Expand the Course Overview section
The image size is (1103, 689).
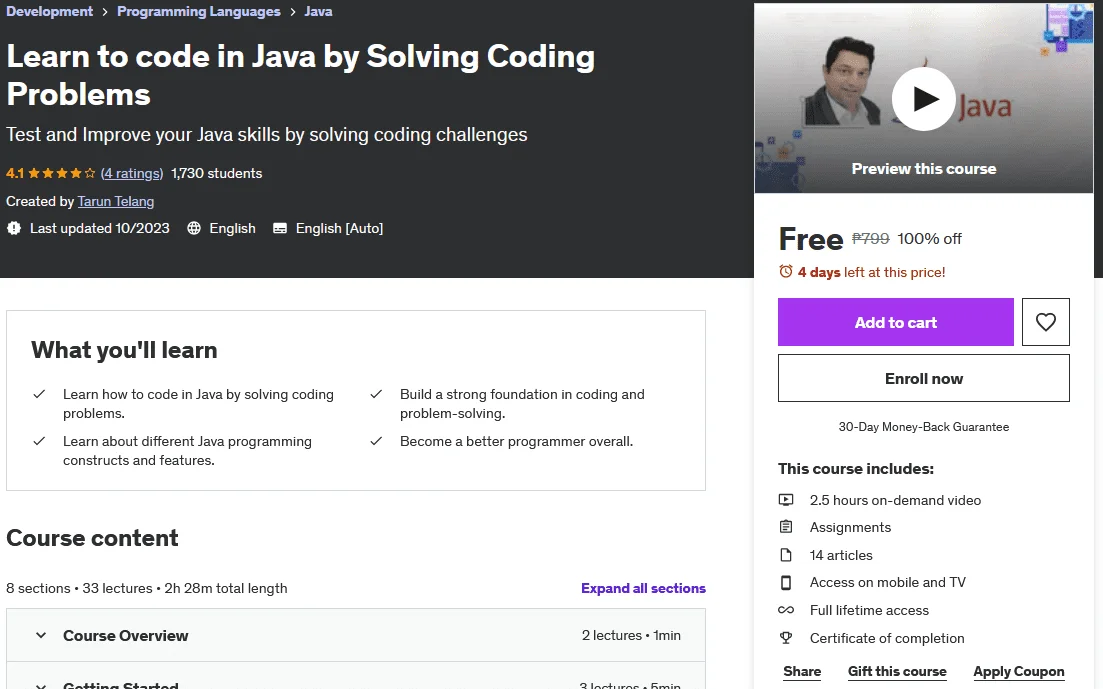pos(356,635)
